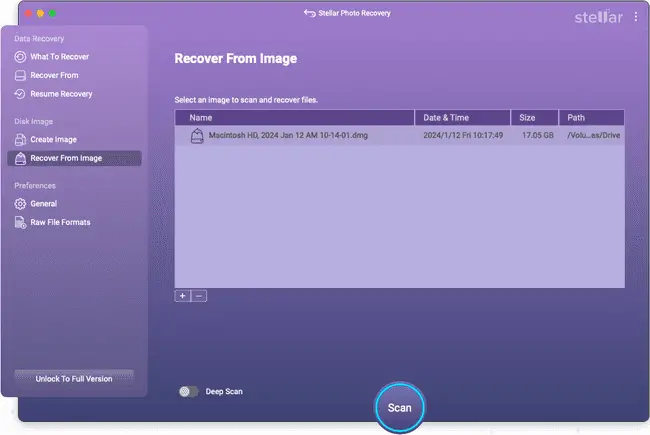The image size is (650, 435).
Task: Click the Recover From Image icon in sidebar
Action: point(20,158)
